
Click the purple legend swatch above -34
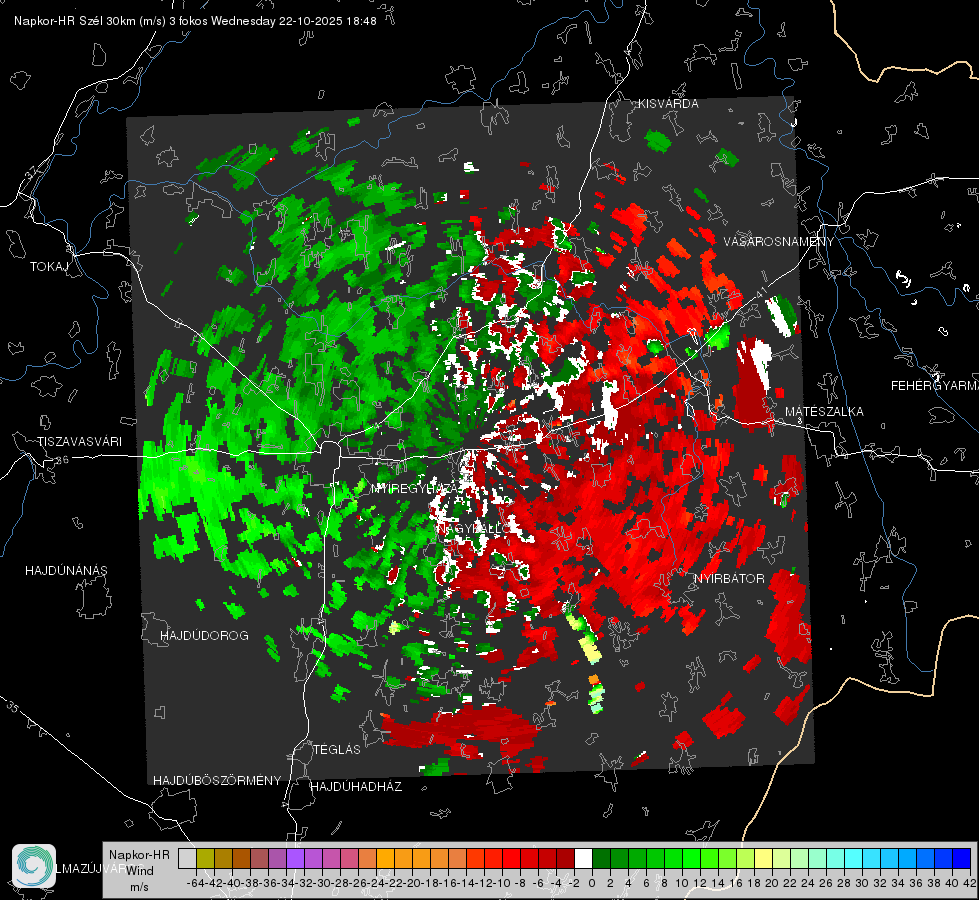[295, 858]
